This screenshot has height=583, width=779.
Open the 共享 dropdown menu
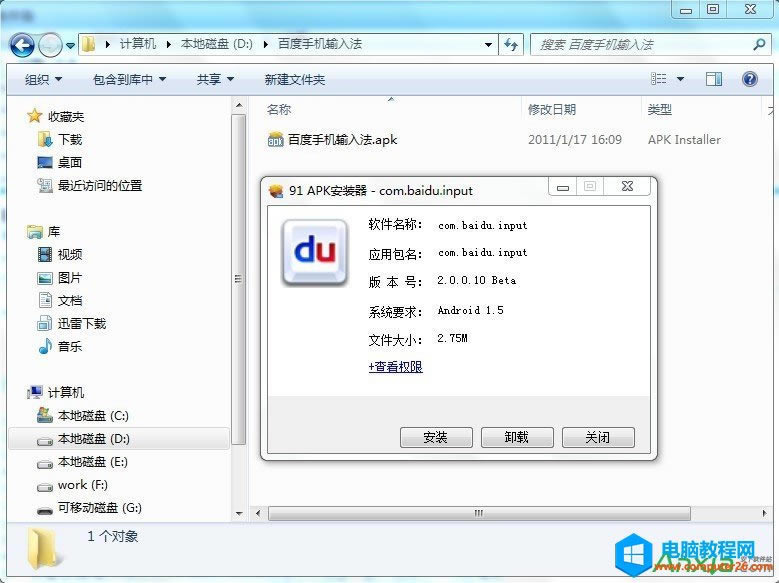215,79
